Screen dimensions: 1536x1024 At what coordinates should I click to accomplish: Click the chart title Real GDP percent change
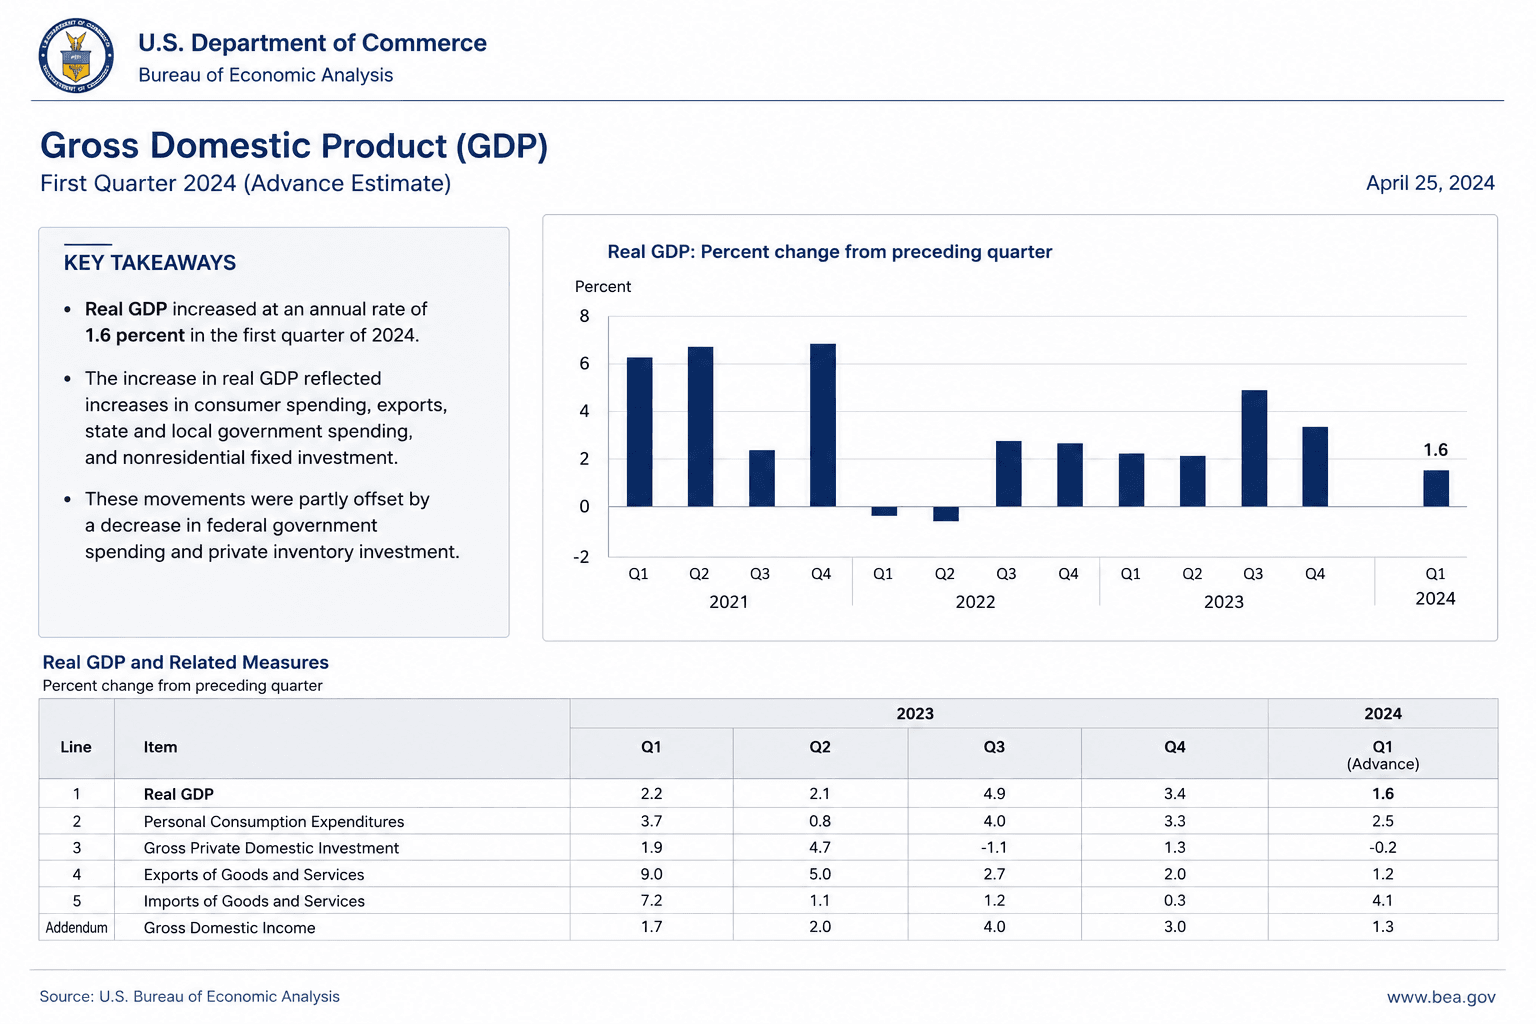click(830, 252)
